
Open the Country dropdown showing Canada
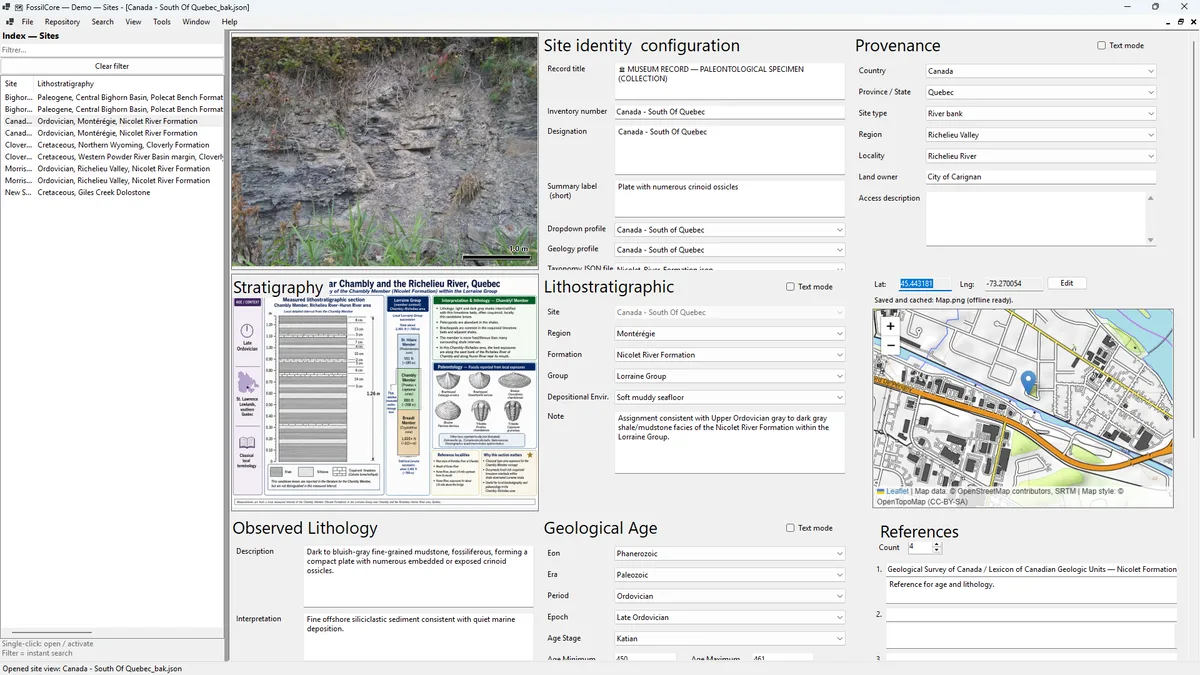tap(1041, 71)
